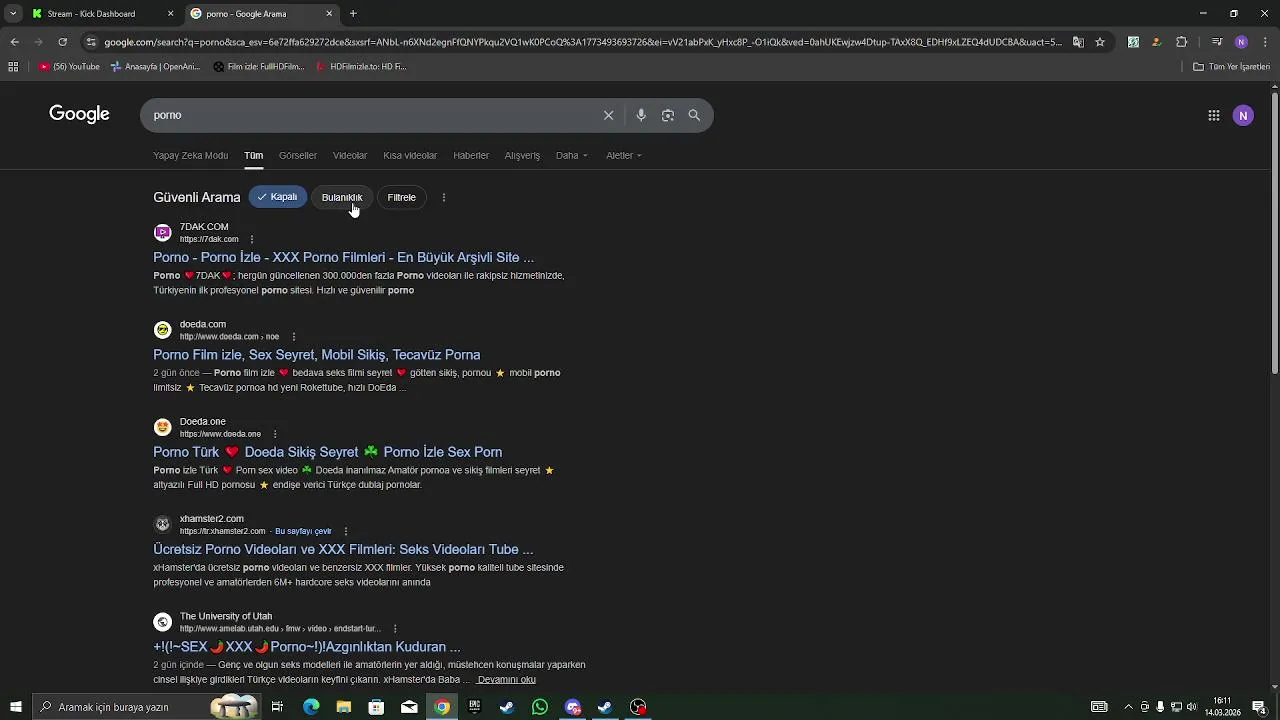
Task: Open Chrome's three-dot menu
Action: (x=1265, y=42)
